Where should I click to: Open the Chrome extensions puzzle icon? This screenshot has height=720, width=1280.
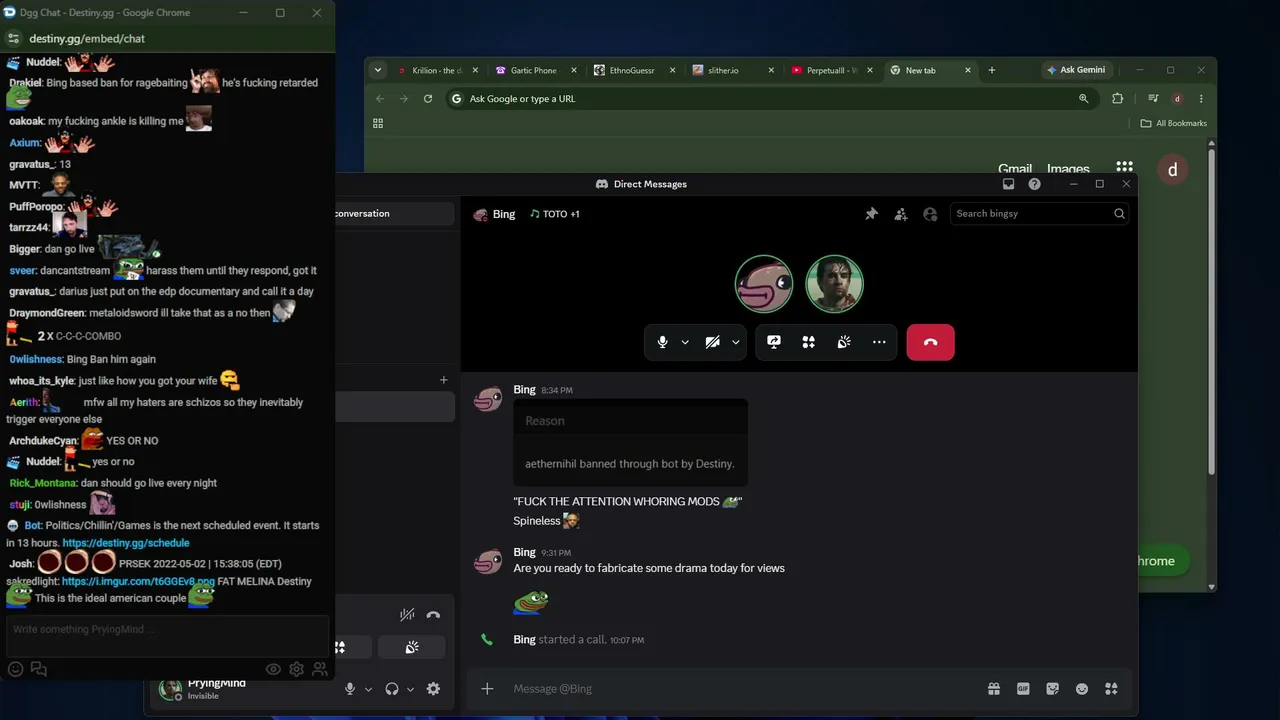coord(1117,99)
